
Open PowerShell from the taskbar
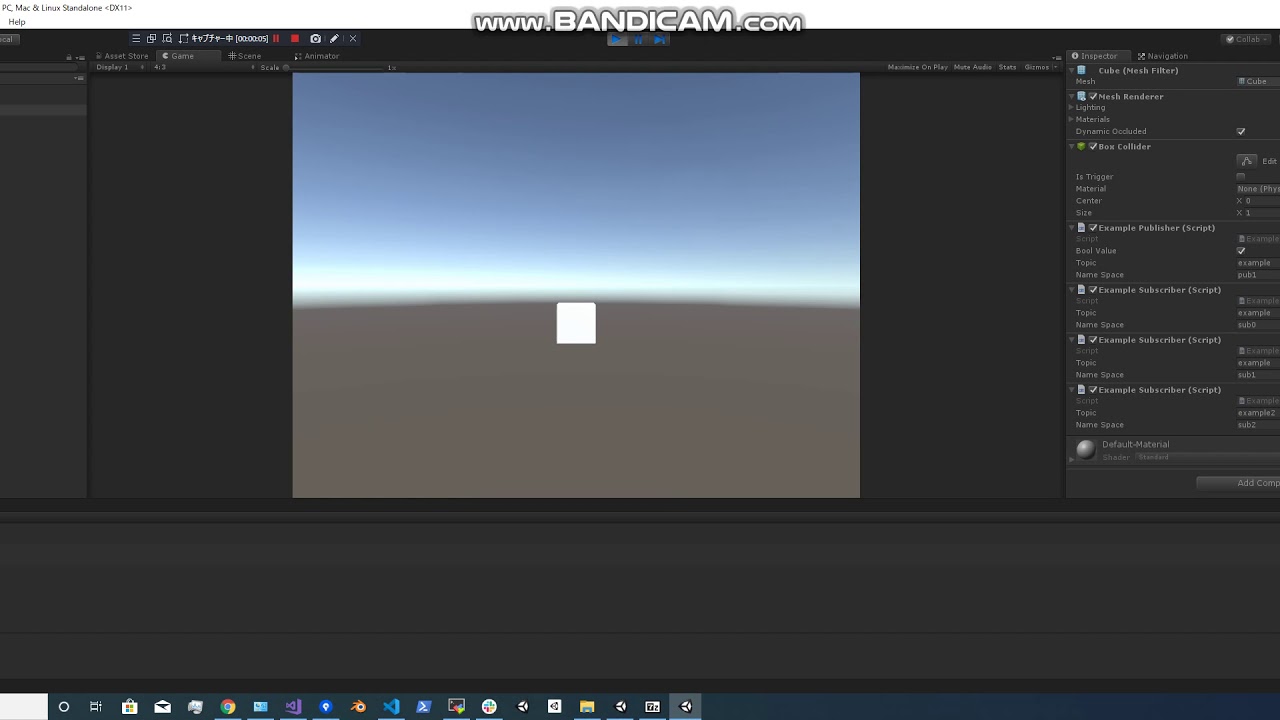[423, 707]
